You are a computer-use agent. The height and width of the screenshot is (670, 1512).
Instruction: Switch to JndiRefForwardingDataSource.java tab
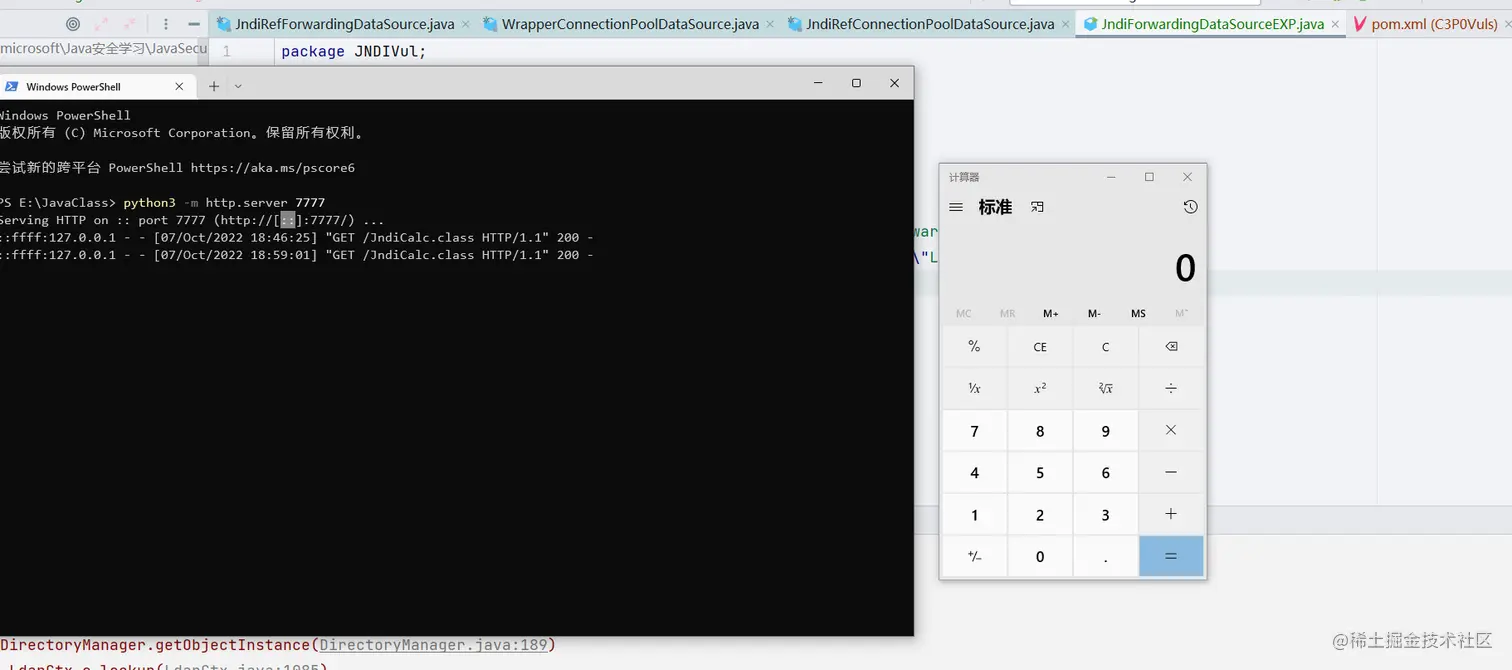coord(344,24)
